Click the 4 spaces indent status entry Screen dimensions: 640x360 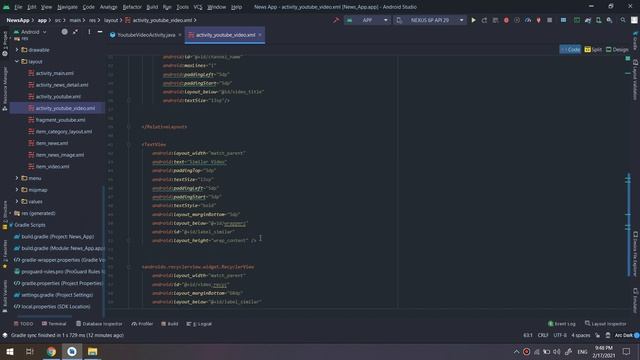[581, 335]
